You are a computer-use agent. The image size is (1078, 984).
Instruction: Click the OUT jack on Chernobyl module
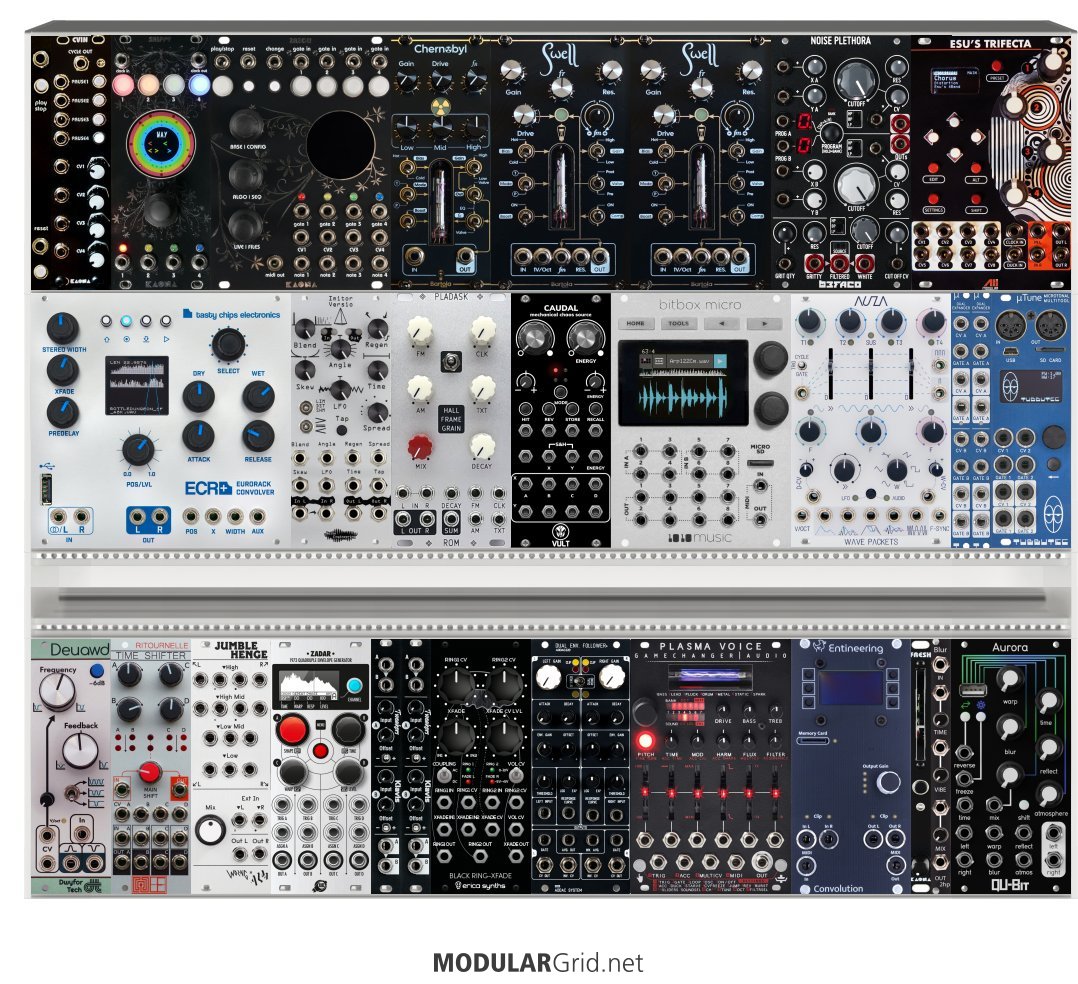tap(465, 256)
